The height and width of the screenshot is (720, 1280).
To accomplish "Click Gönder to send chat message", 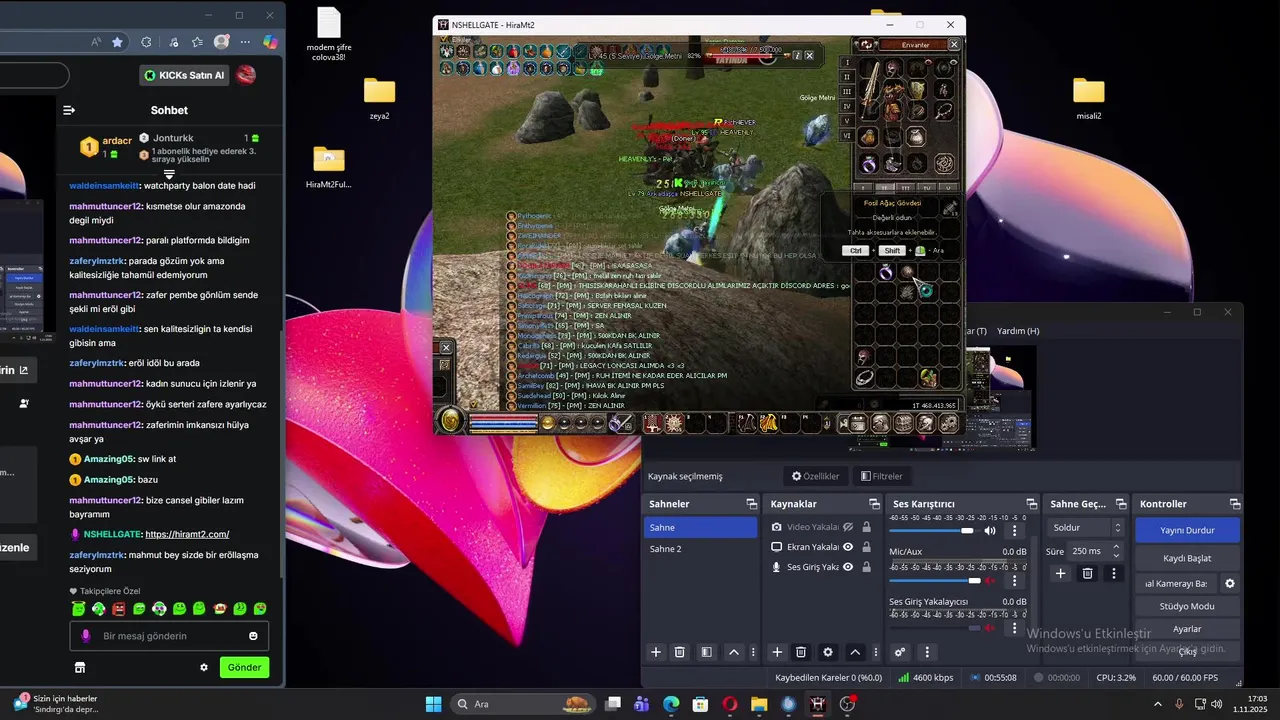I will [x=244, y=667].
